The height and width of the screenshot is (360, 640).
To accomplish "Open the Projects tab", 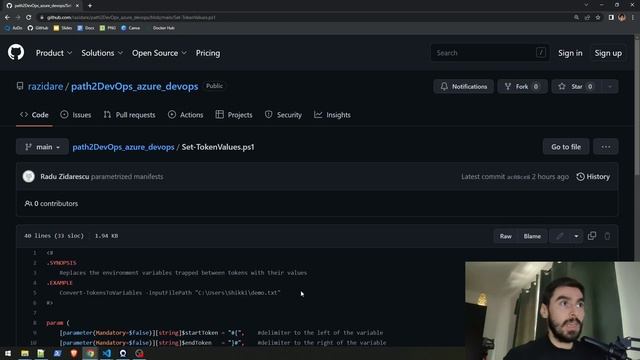I will pos(234,115).
